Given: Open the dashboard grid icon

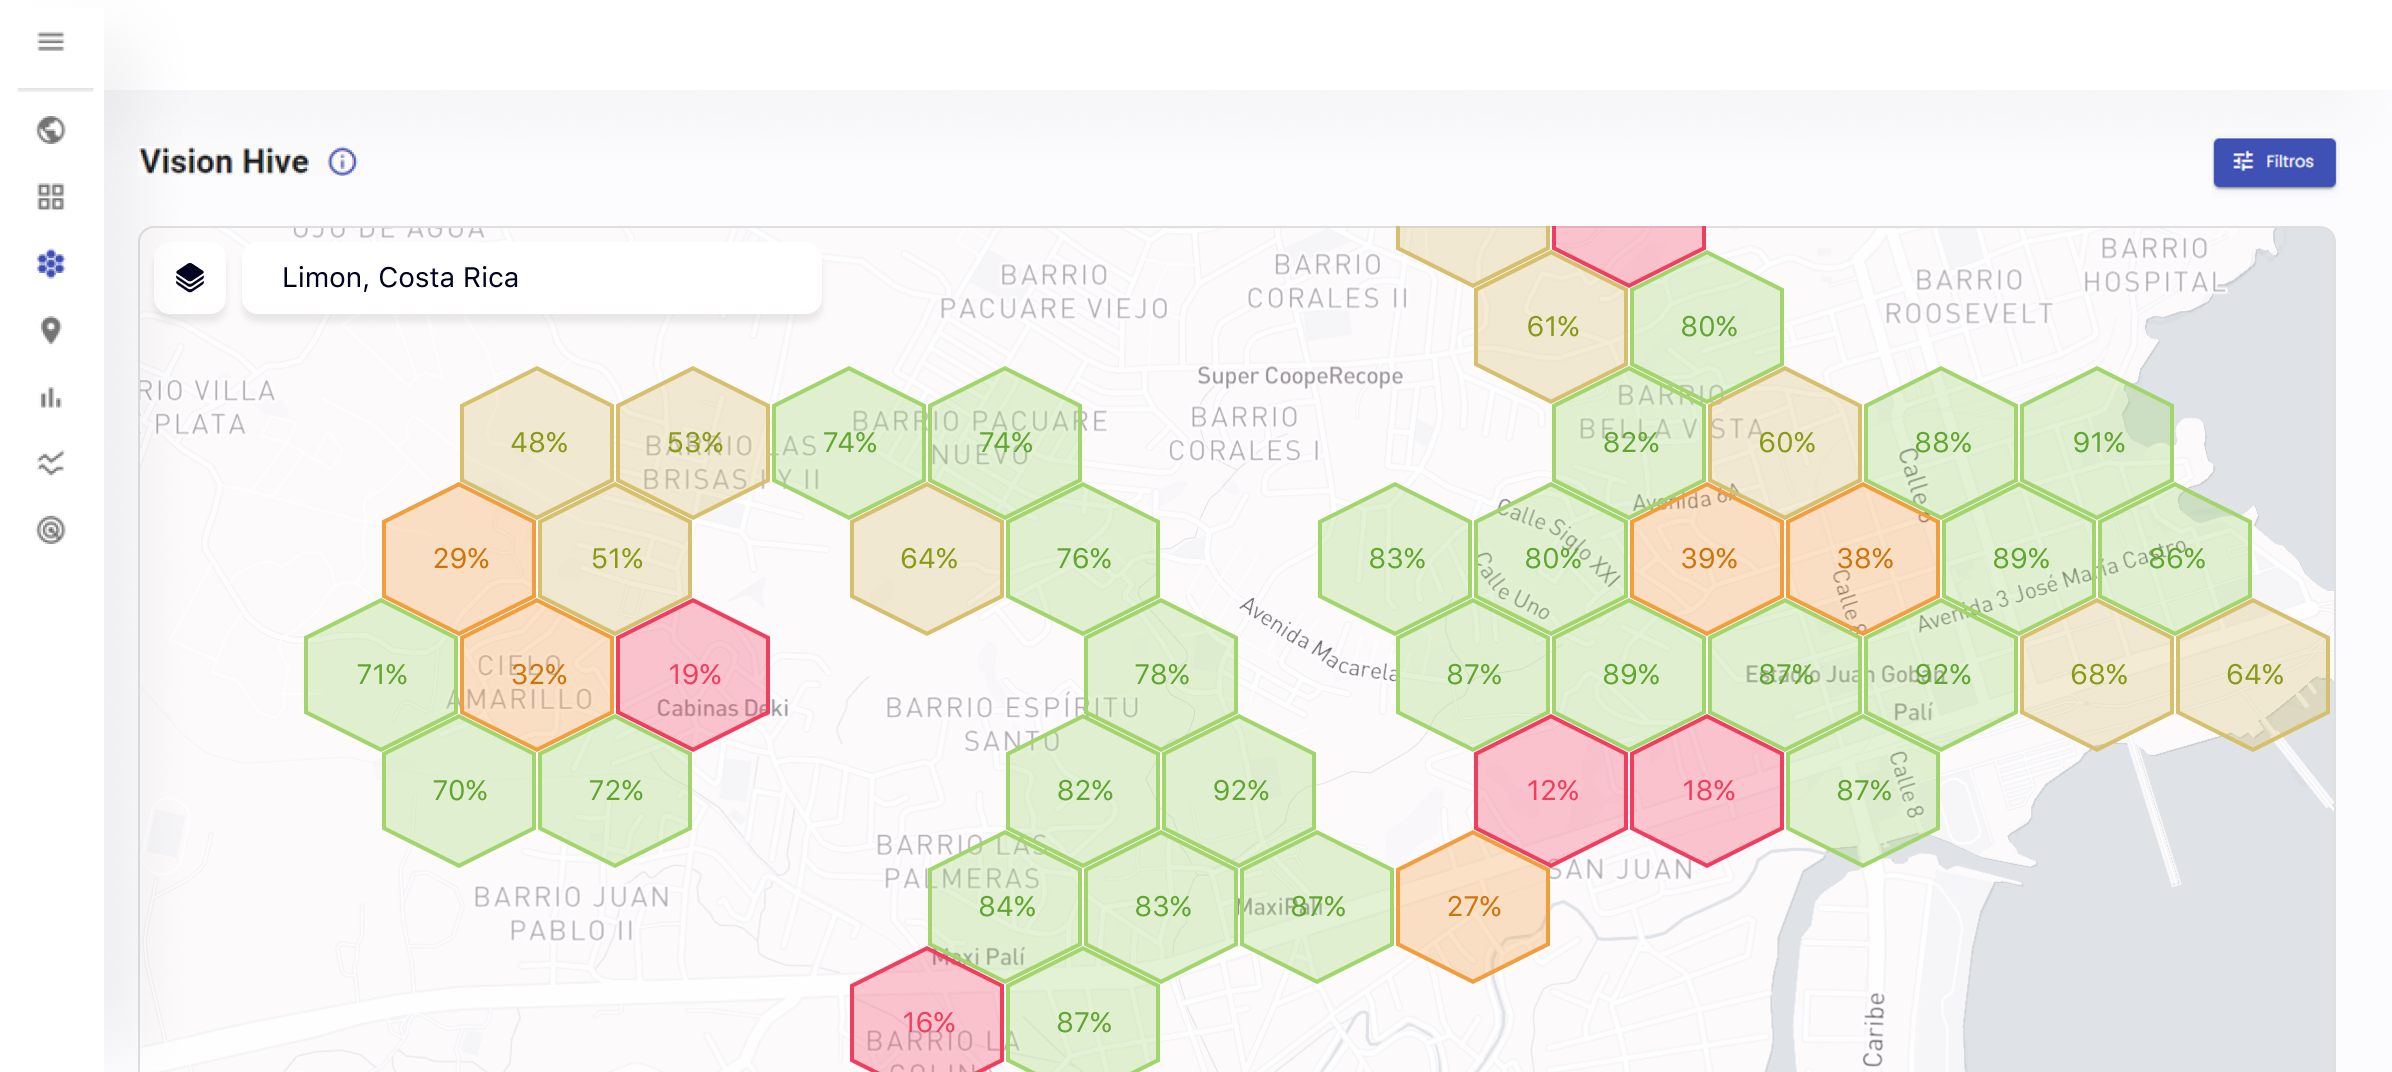Looking at the screenshot, I should [x=51, y=197].
